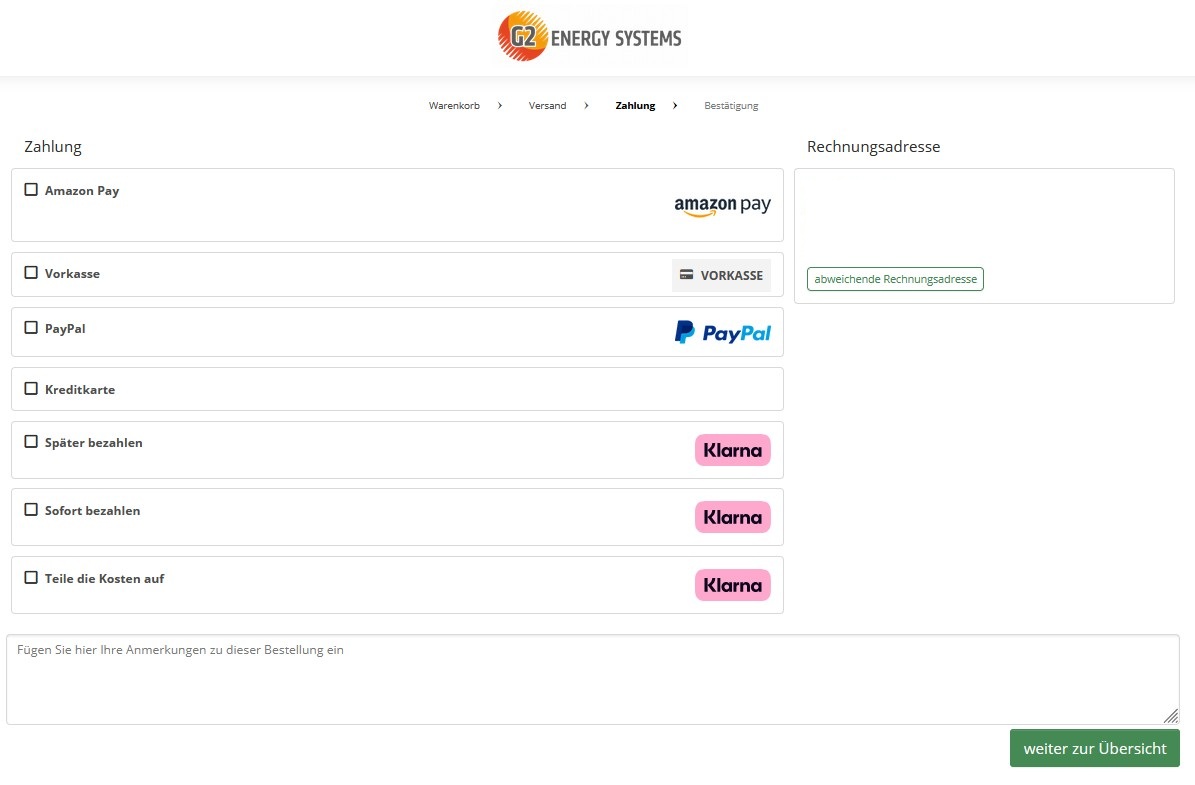Focus the order remarks text area
Image resolution: width=1195 pixels, height=785 pixels.
tap(593, 680)
